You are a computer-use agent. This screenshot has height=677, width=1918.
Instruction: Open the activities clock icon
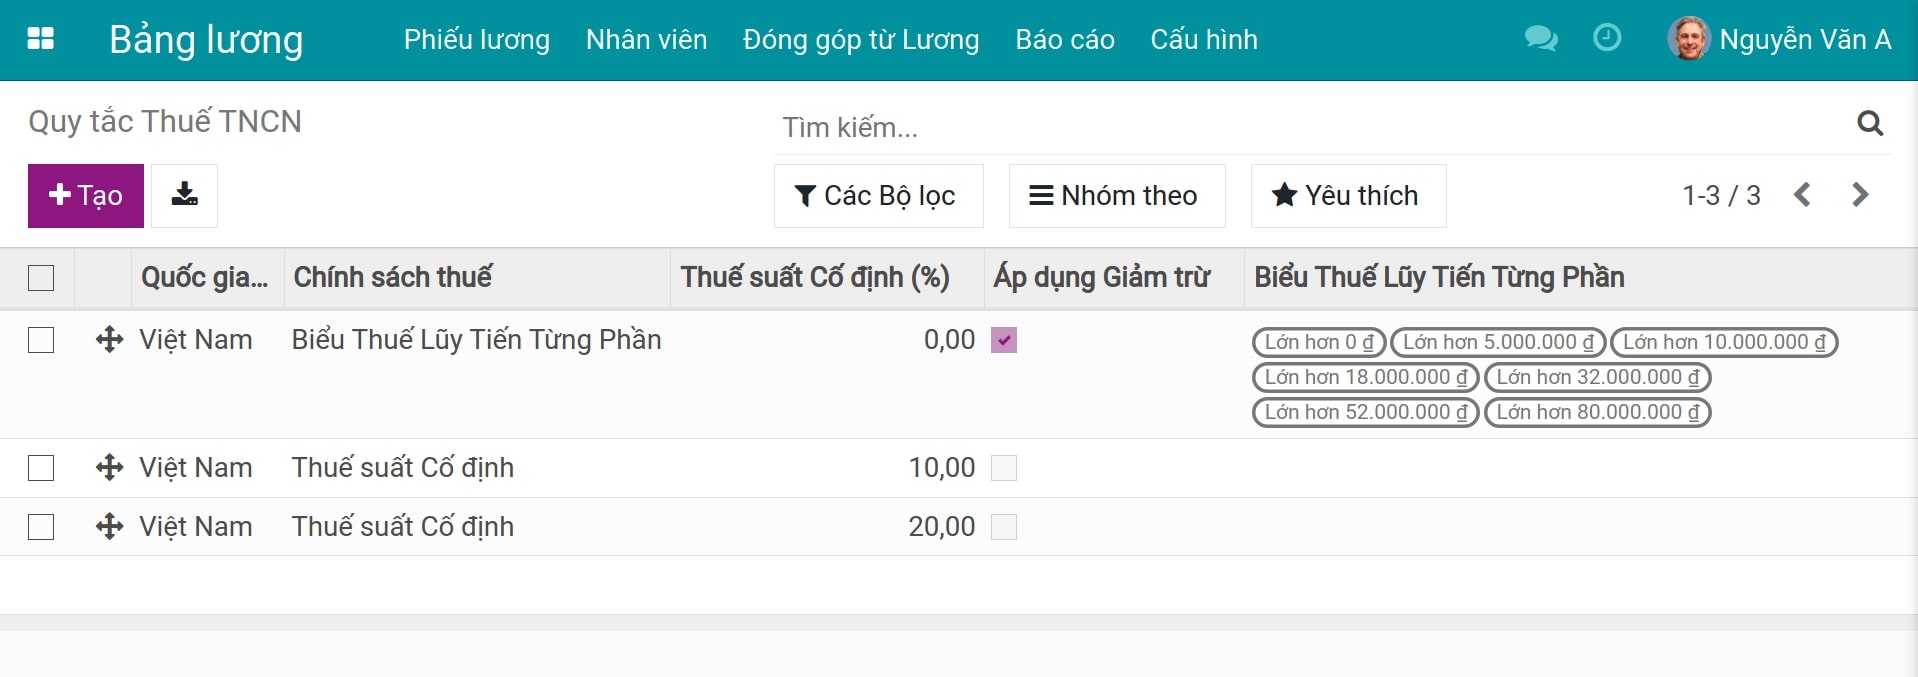click(1605, 39)
